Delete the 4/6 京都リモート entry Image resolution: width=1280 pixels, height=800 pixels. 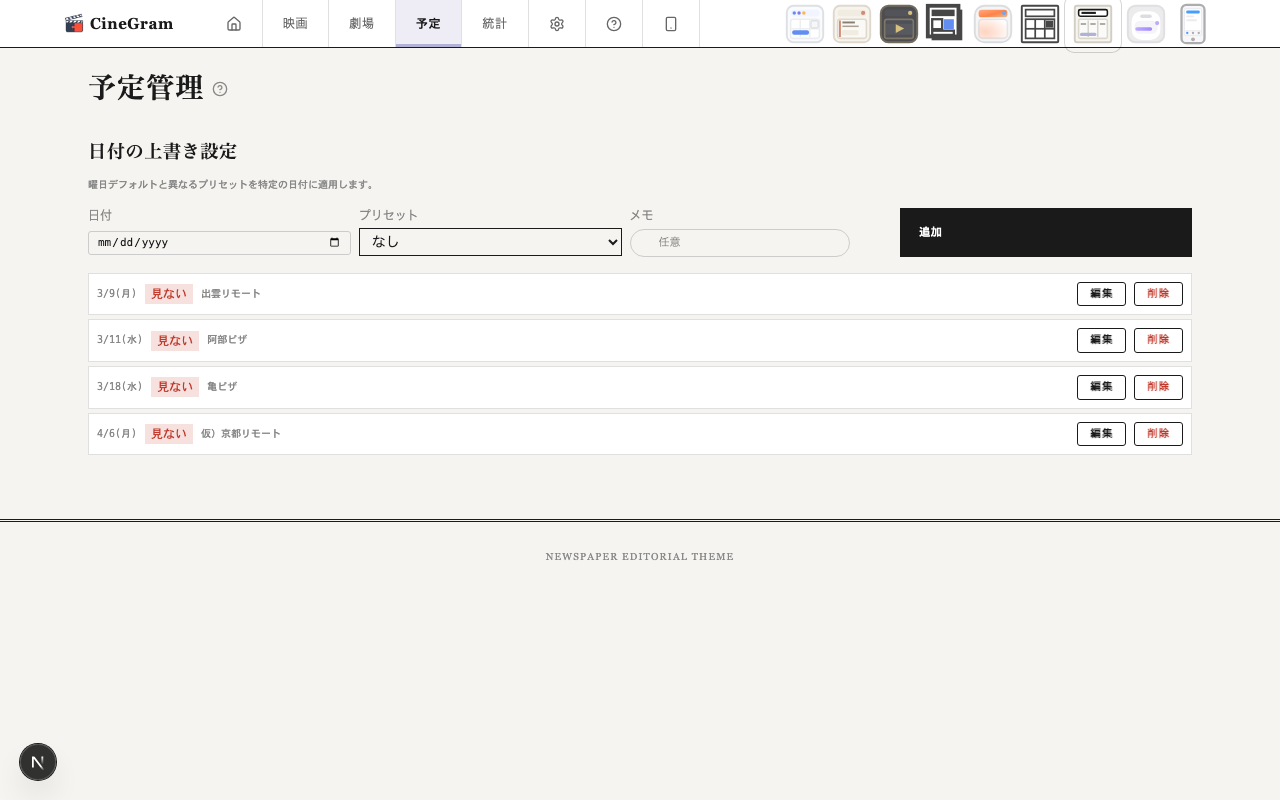1158,434
